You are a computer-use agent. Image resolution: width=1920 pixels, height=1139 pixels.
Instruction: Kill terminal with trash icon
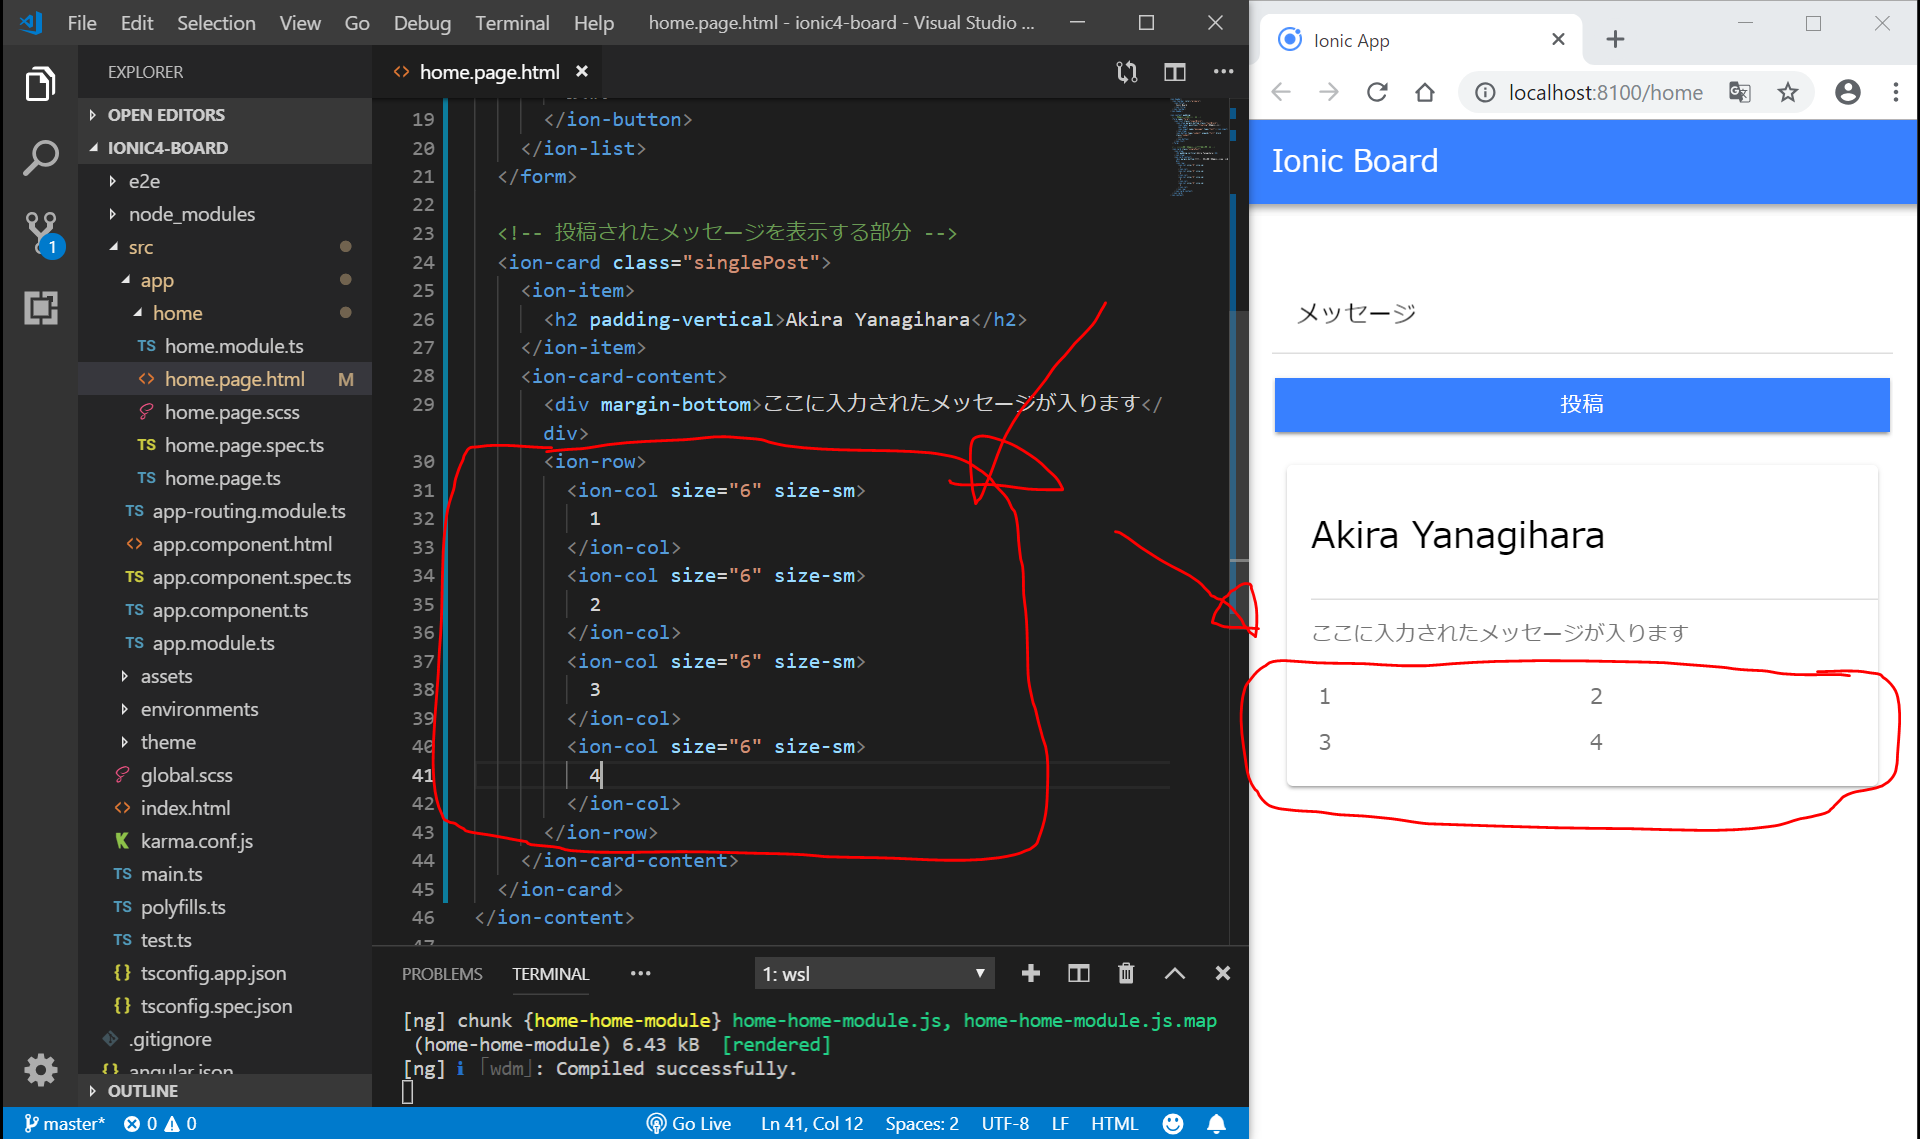[x=1126, y=973]
